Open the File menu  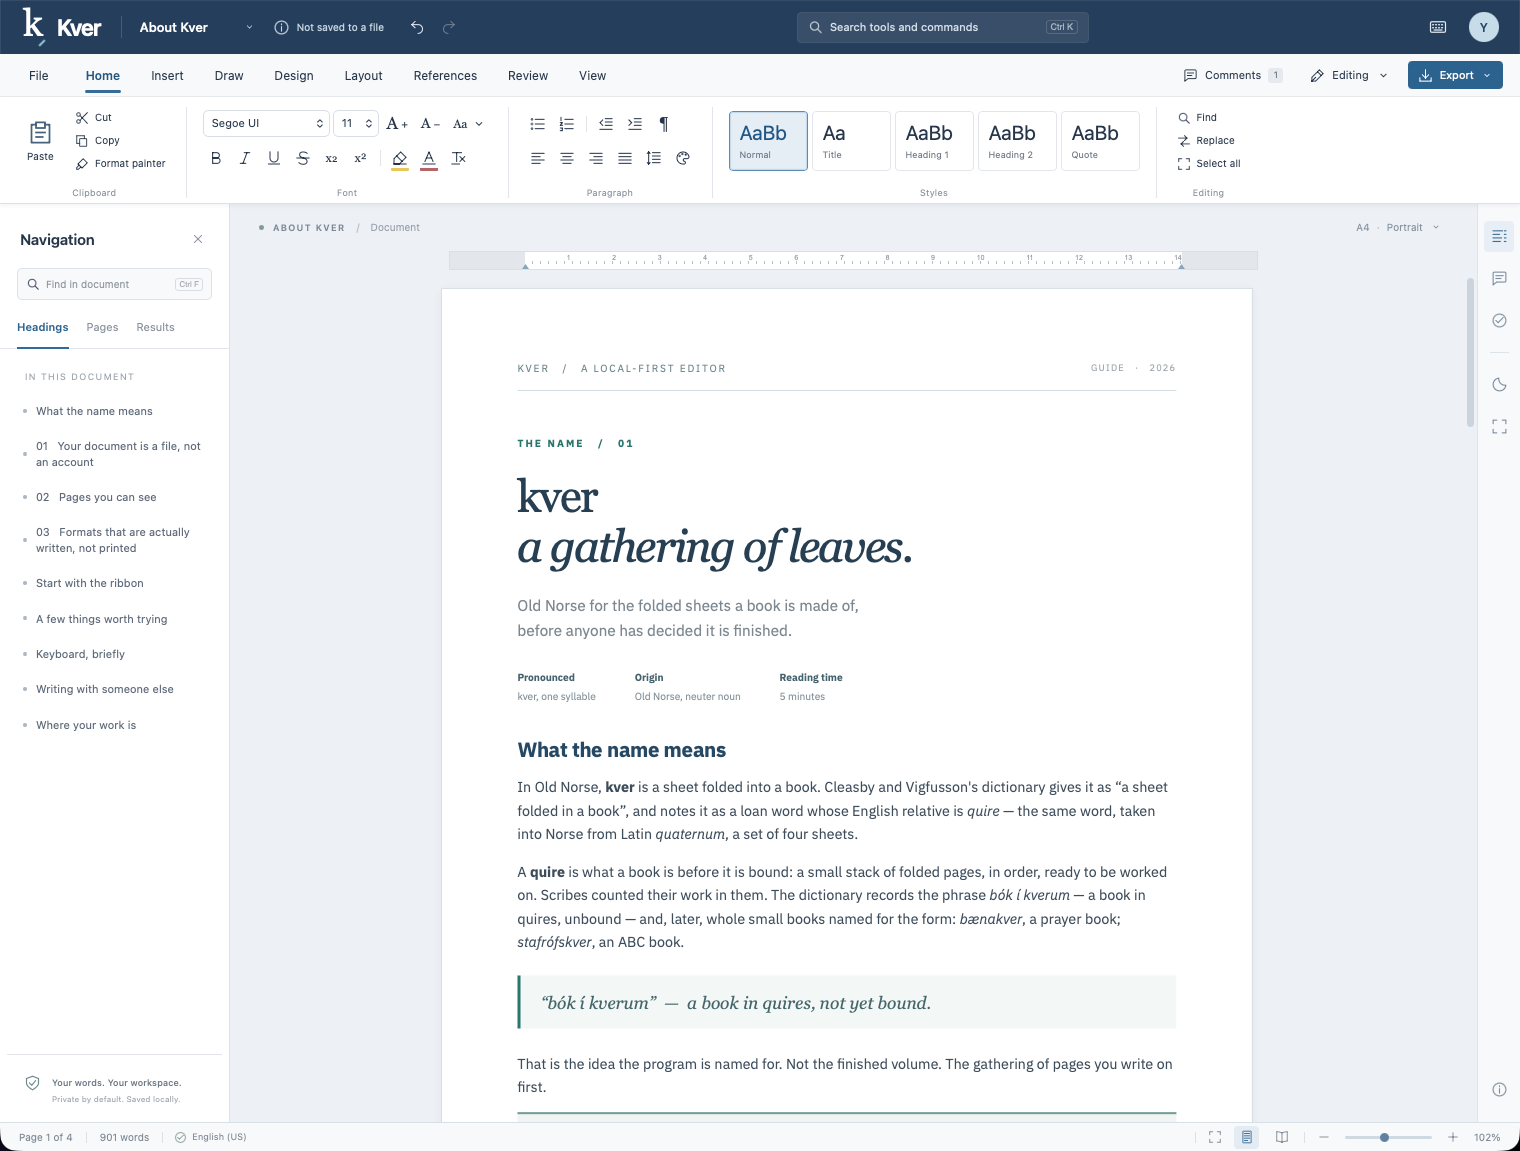39,76
